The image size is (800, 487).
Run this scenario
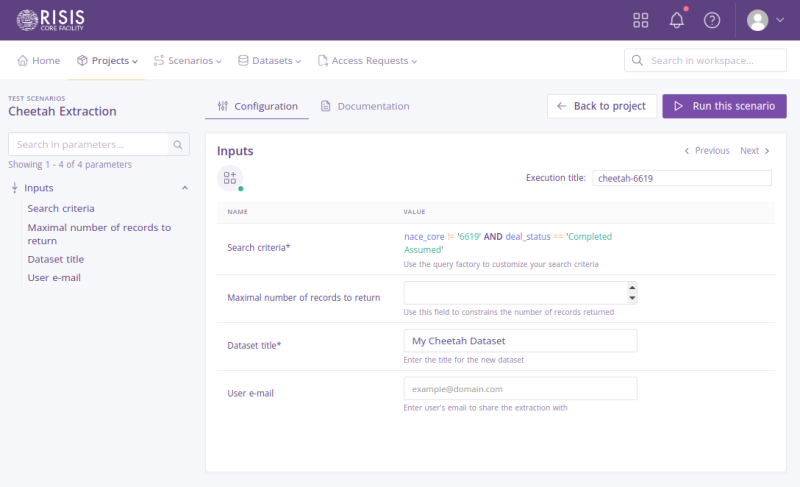coord(724,106)
